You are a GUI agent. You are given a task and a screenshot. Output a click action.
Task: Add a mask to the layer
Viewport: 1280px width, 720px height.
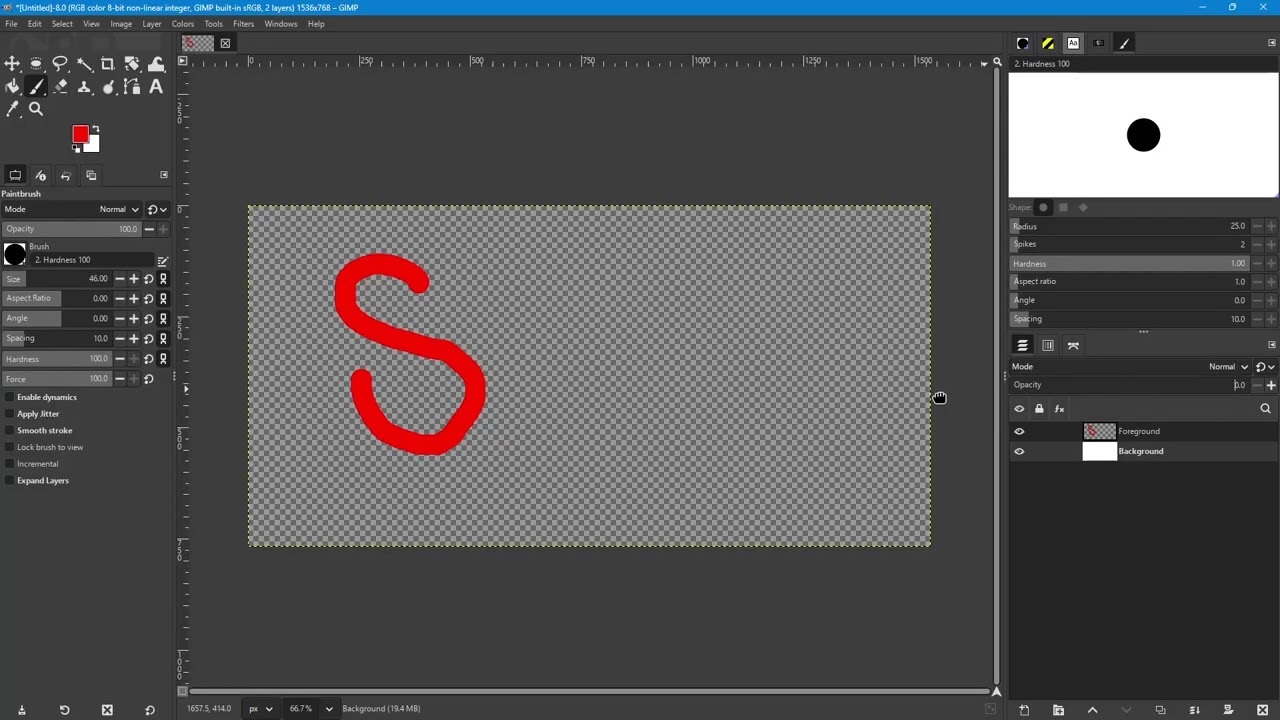(x=1228, y=710)
